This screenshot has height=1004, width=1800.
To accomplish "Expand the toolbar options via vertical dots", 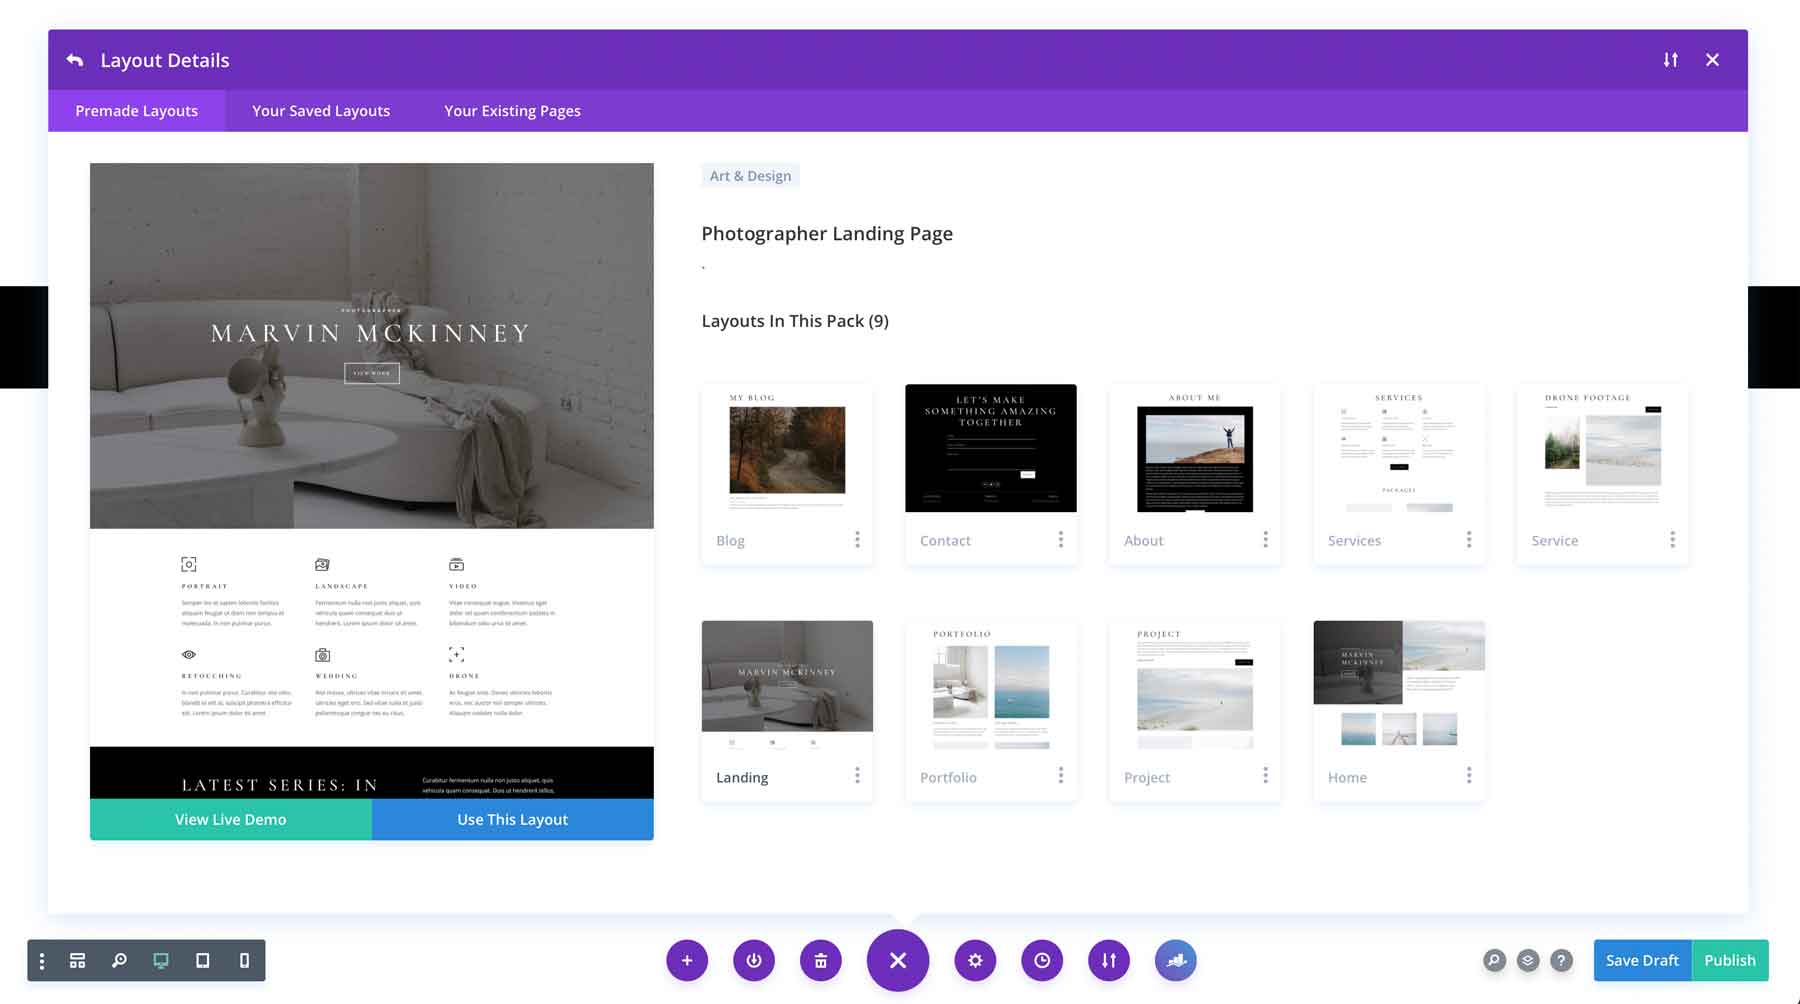I will tap(41, 960).
